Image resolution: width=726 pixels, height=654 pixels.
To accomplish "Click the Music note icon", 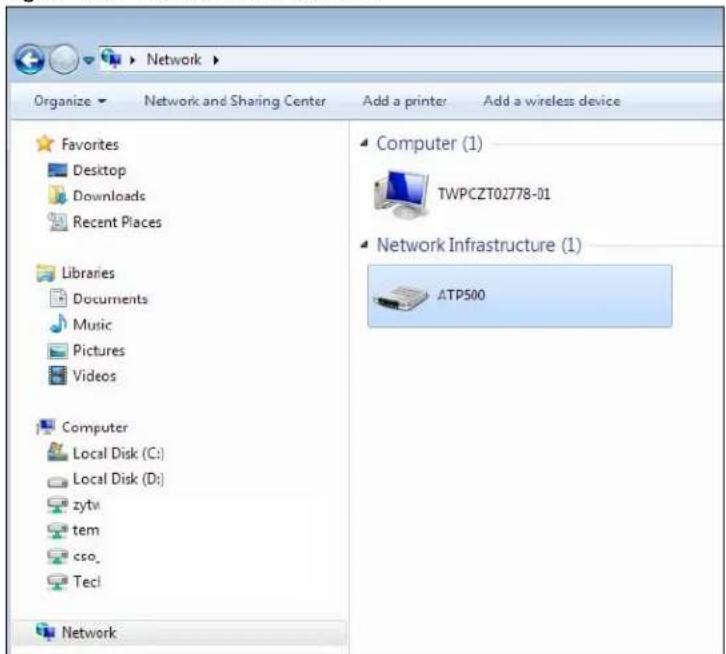I will tap(58, 324).
